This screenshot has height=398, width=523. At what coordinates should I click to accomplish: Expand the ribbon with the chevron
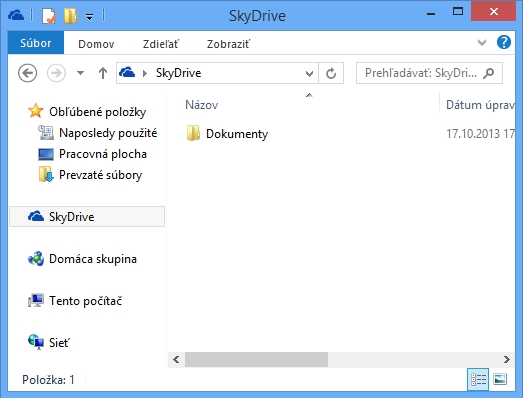(x=482, y=43)
